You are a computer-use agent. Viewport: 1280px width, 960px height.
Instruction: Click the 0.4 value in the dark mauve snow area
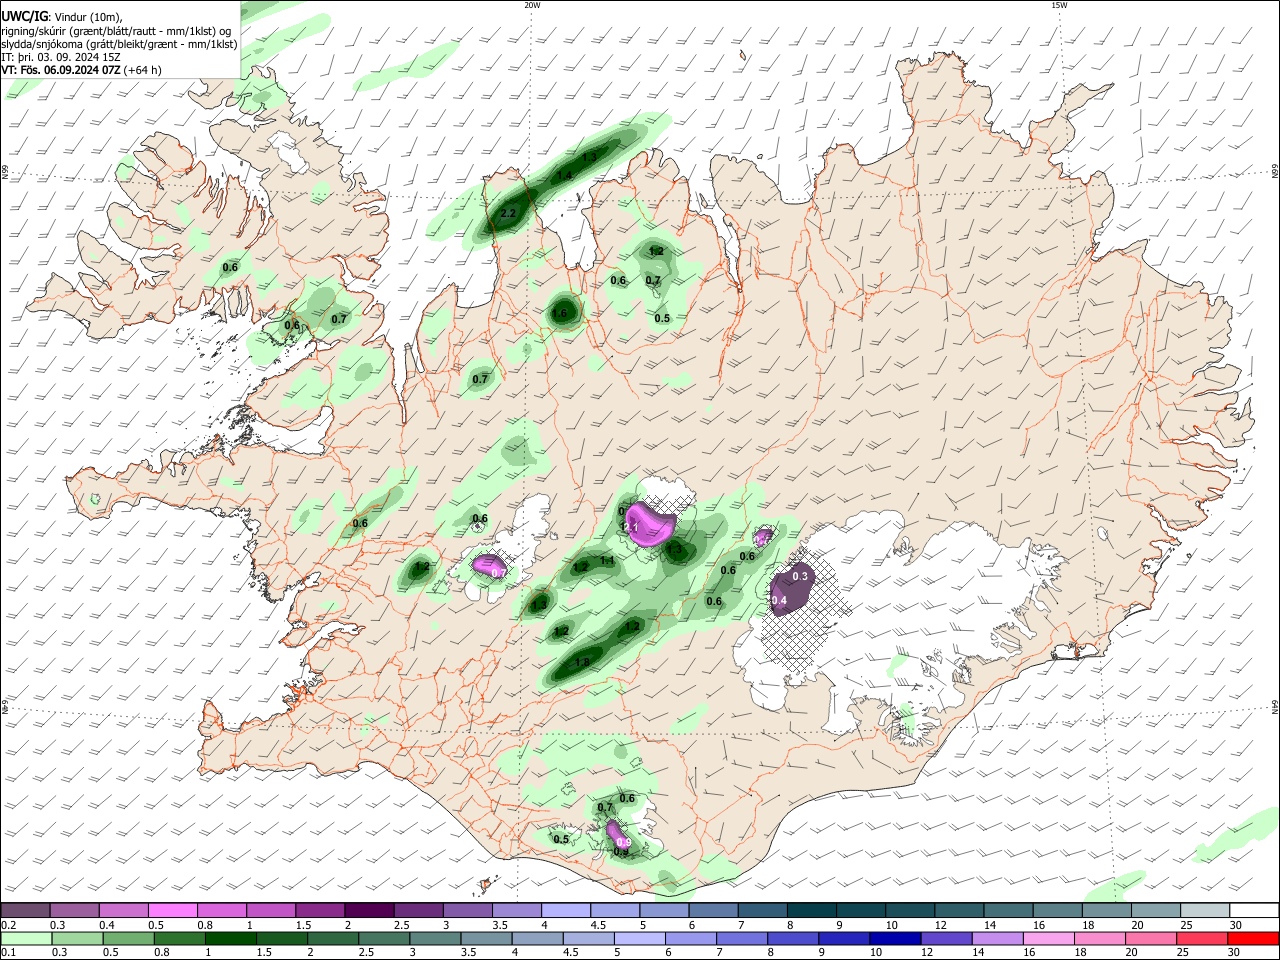pyautogui.click(x=780, y=600)
